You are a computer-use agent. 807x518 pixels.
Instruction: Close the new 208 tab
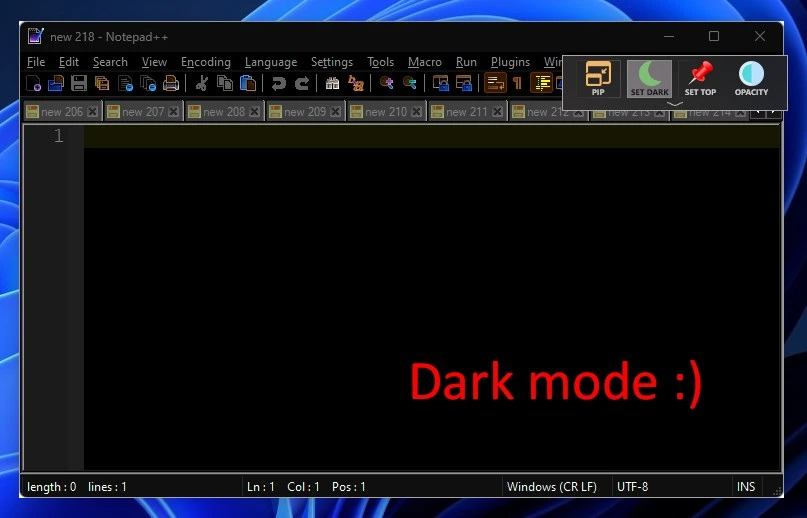[x=254, y=112]
